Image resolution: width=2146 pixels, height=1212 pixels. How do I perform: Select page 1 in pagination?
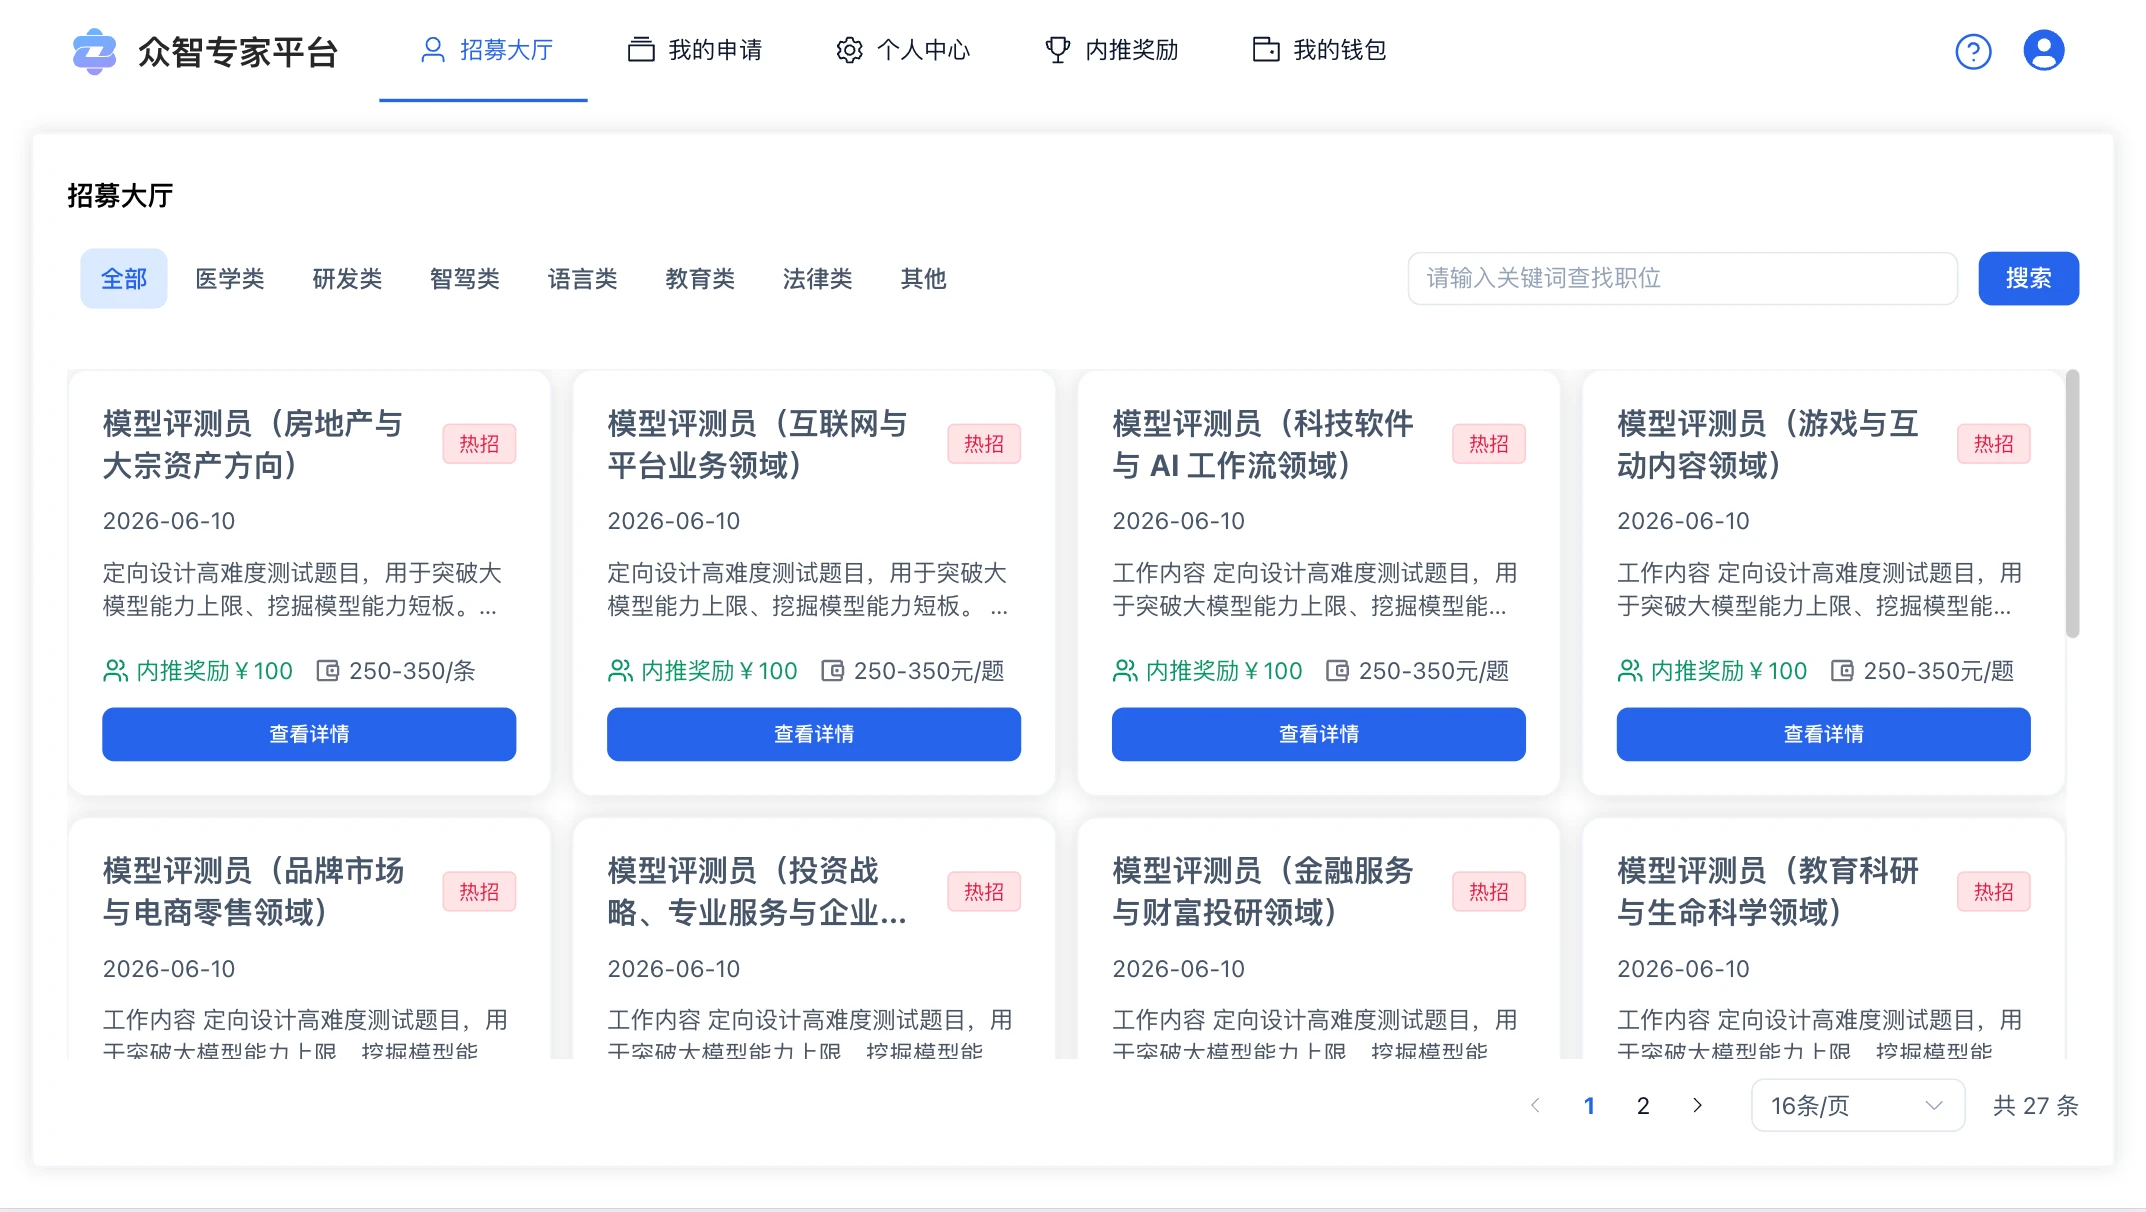[x=1589, y=1105]
